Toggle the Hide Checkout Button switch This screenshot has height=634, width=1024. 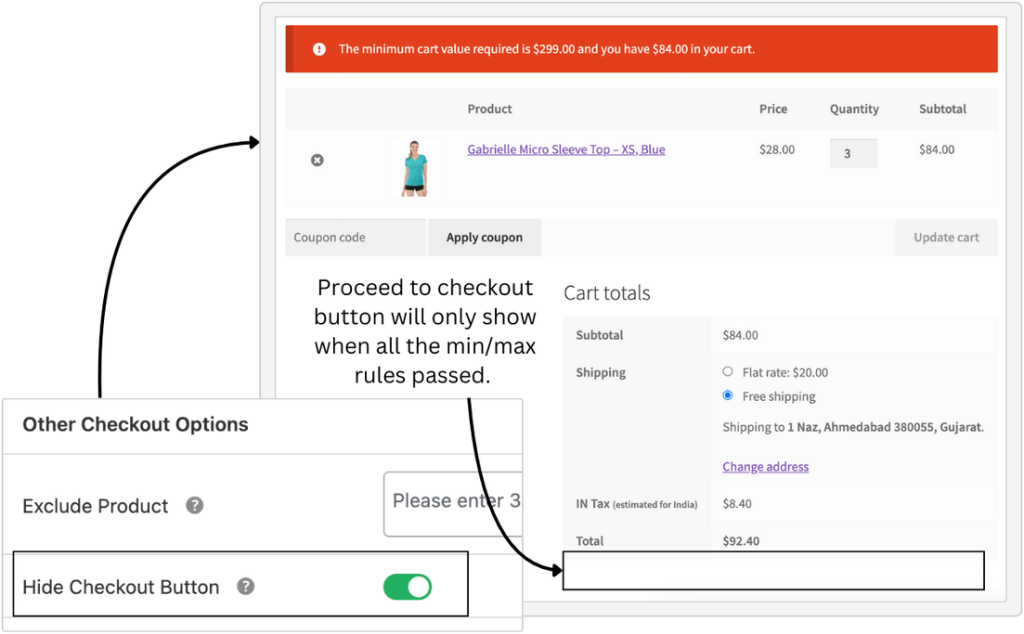click(407, 587)
